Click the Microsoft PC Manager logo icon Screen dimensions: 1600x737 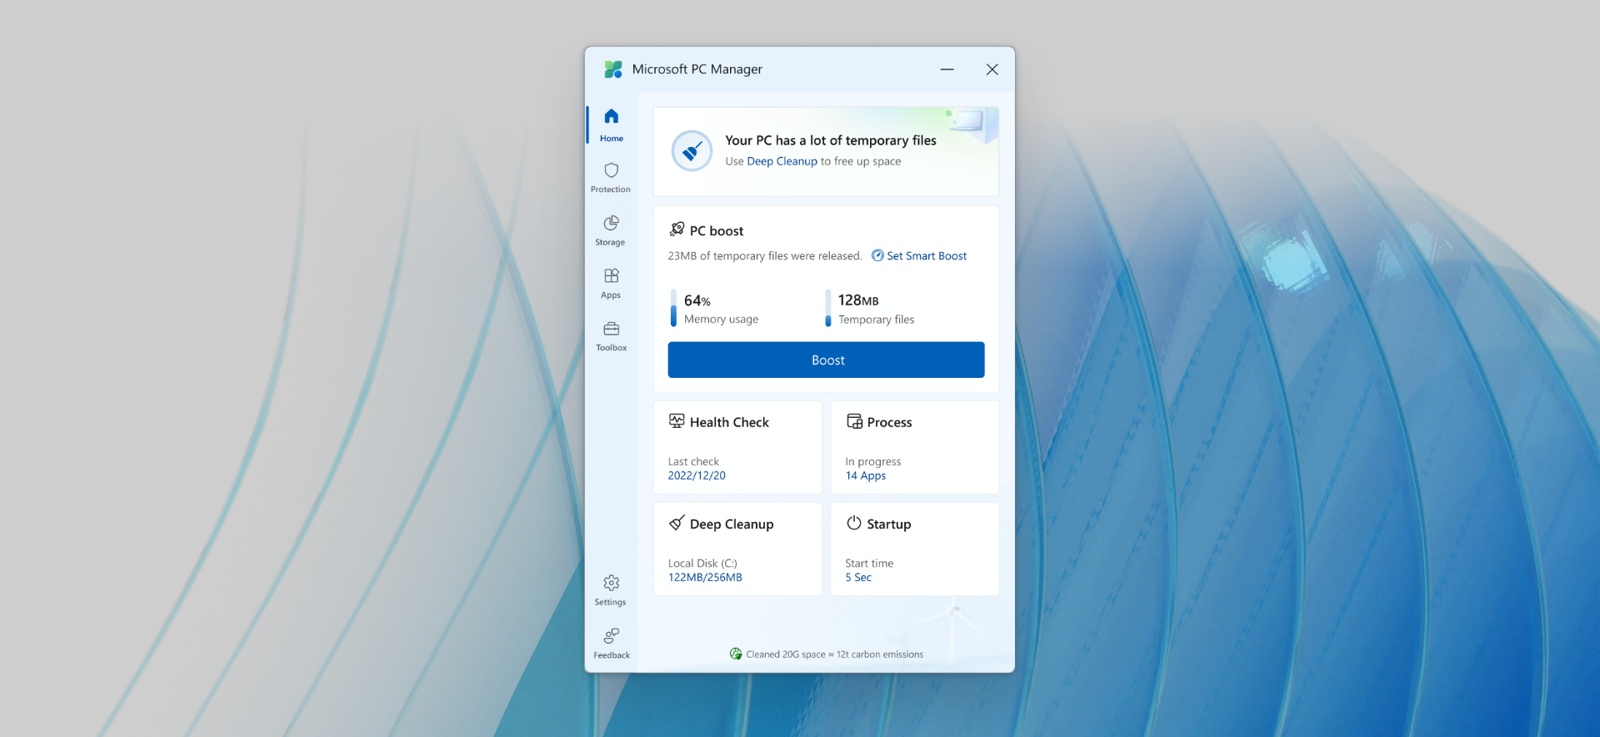[613, 69]
